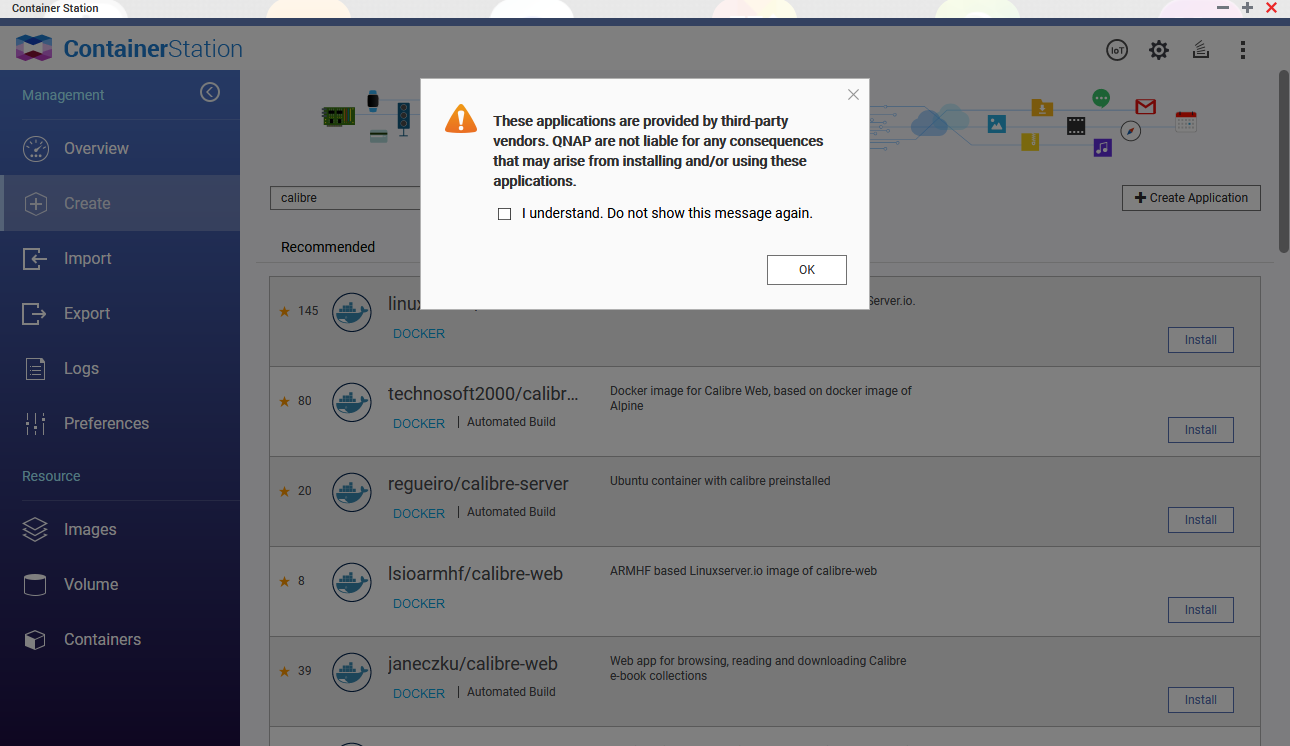This screenshot has height=746, width=1290.
Task: Click Create Application button
Action: click(x=1191, y=198)
